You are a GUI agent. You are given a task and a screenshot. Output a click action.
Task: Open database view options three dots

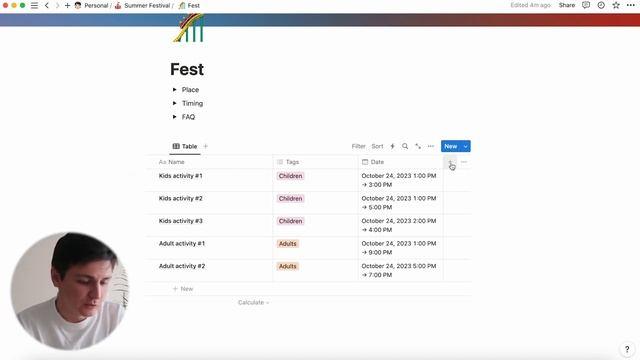tap(431, 146)
